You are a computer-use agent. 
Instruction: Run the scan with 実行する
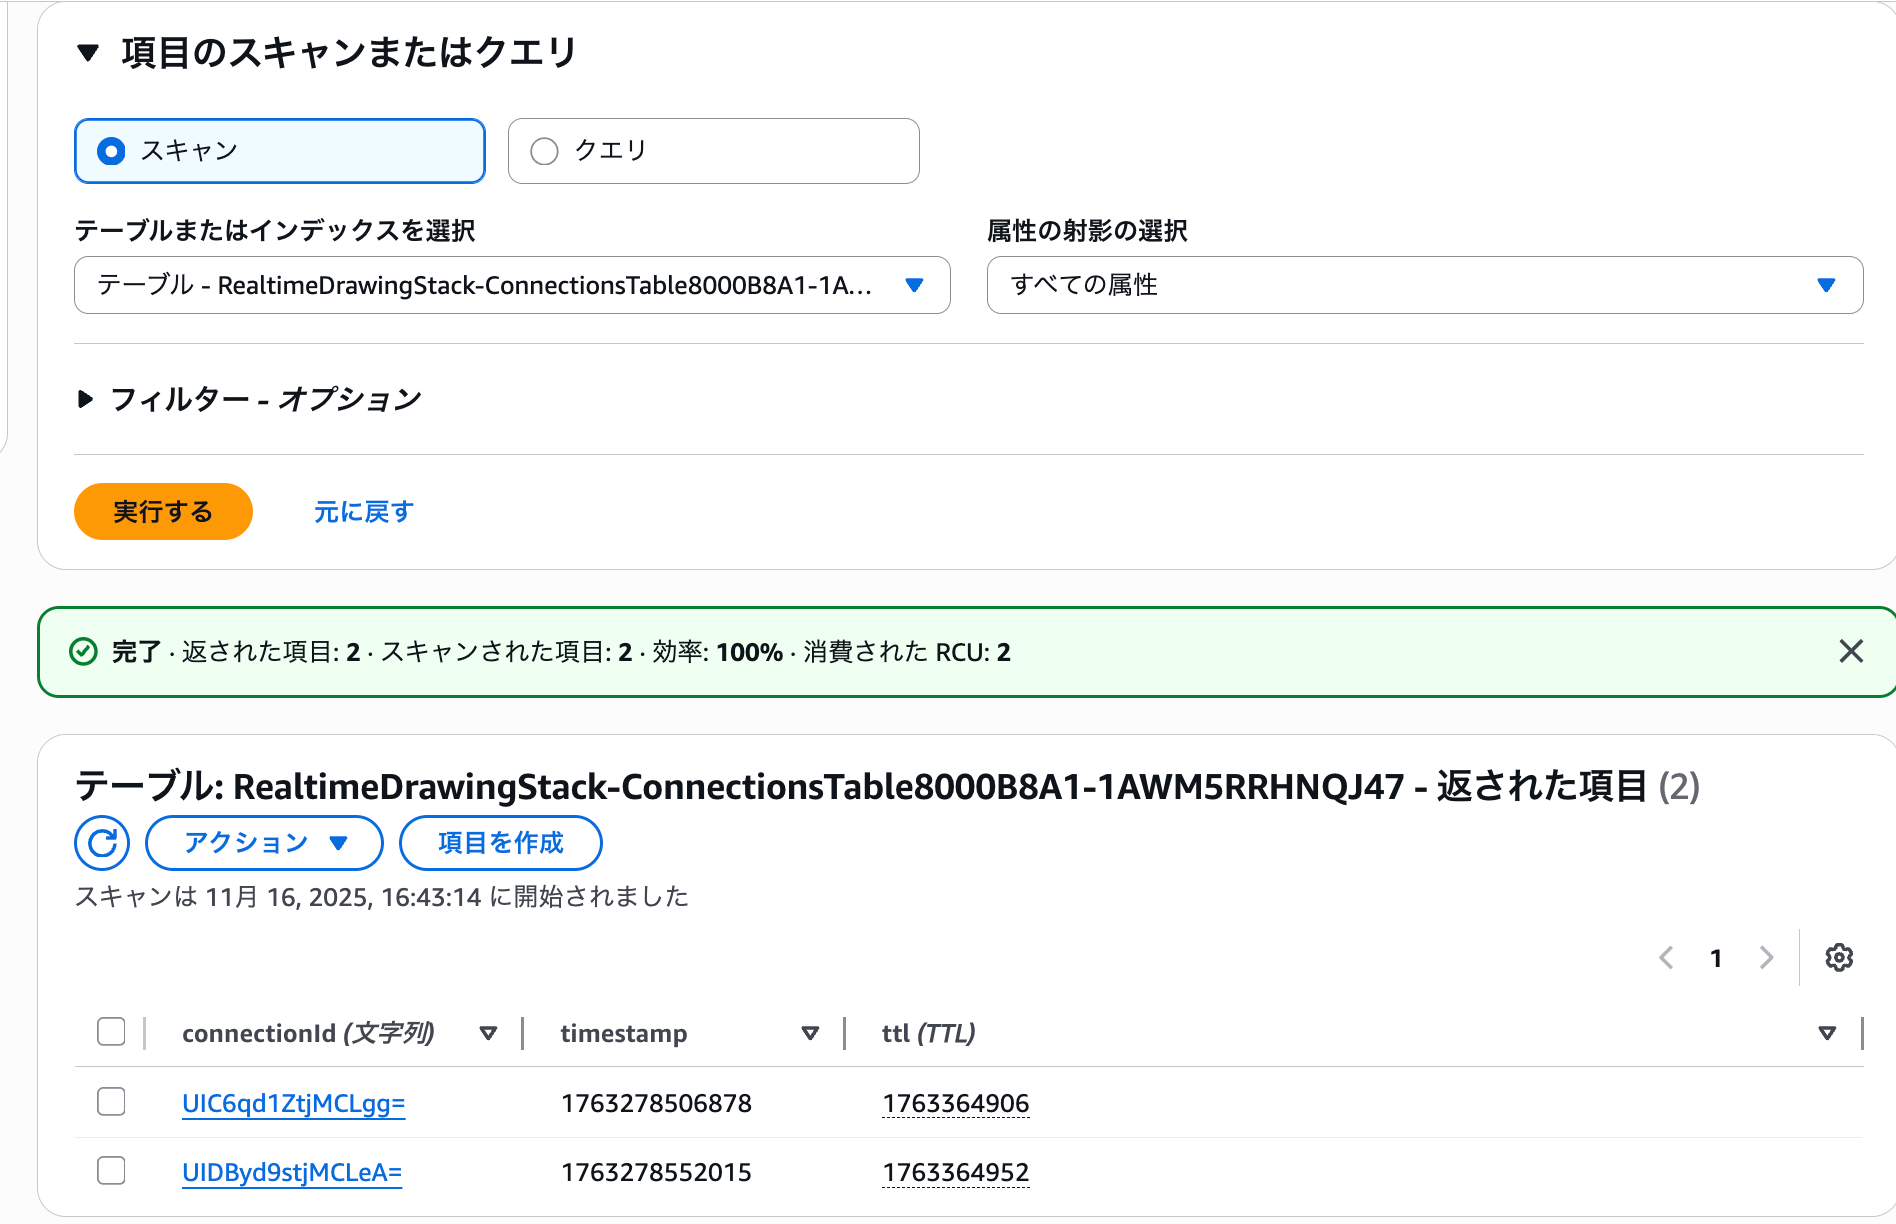(163, 511)
